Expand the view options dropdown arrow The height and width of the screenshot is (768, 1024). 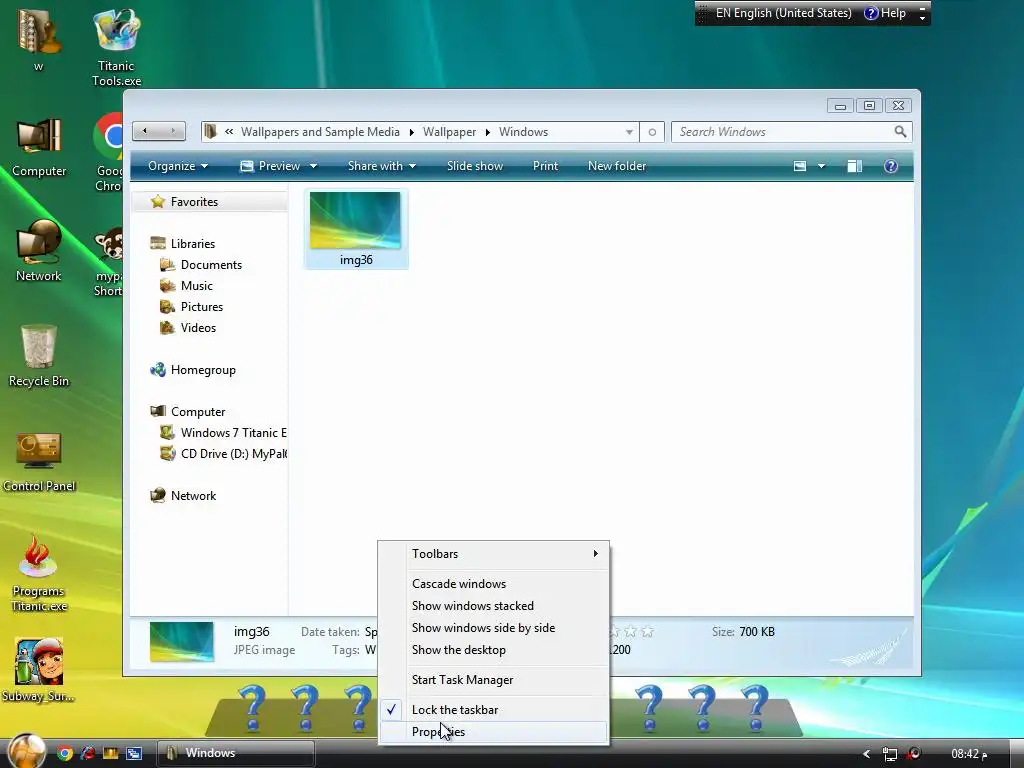pyautogui.click(x=822, y=166)
